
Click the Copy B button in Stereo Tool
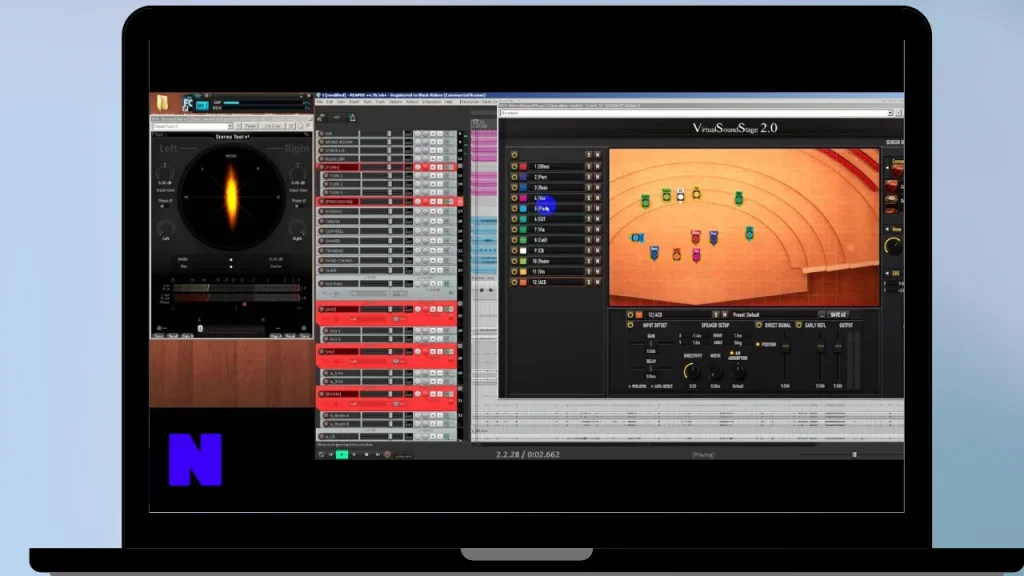coord(187,336)
